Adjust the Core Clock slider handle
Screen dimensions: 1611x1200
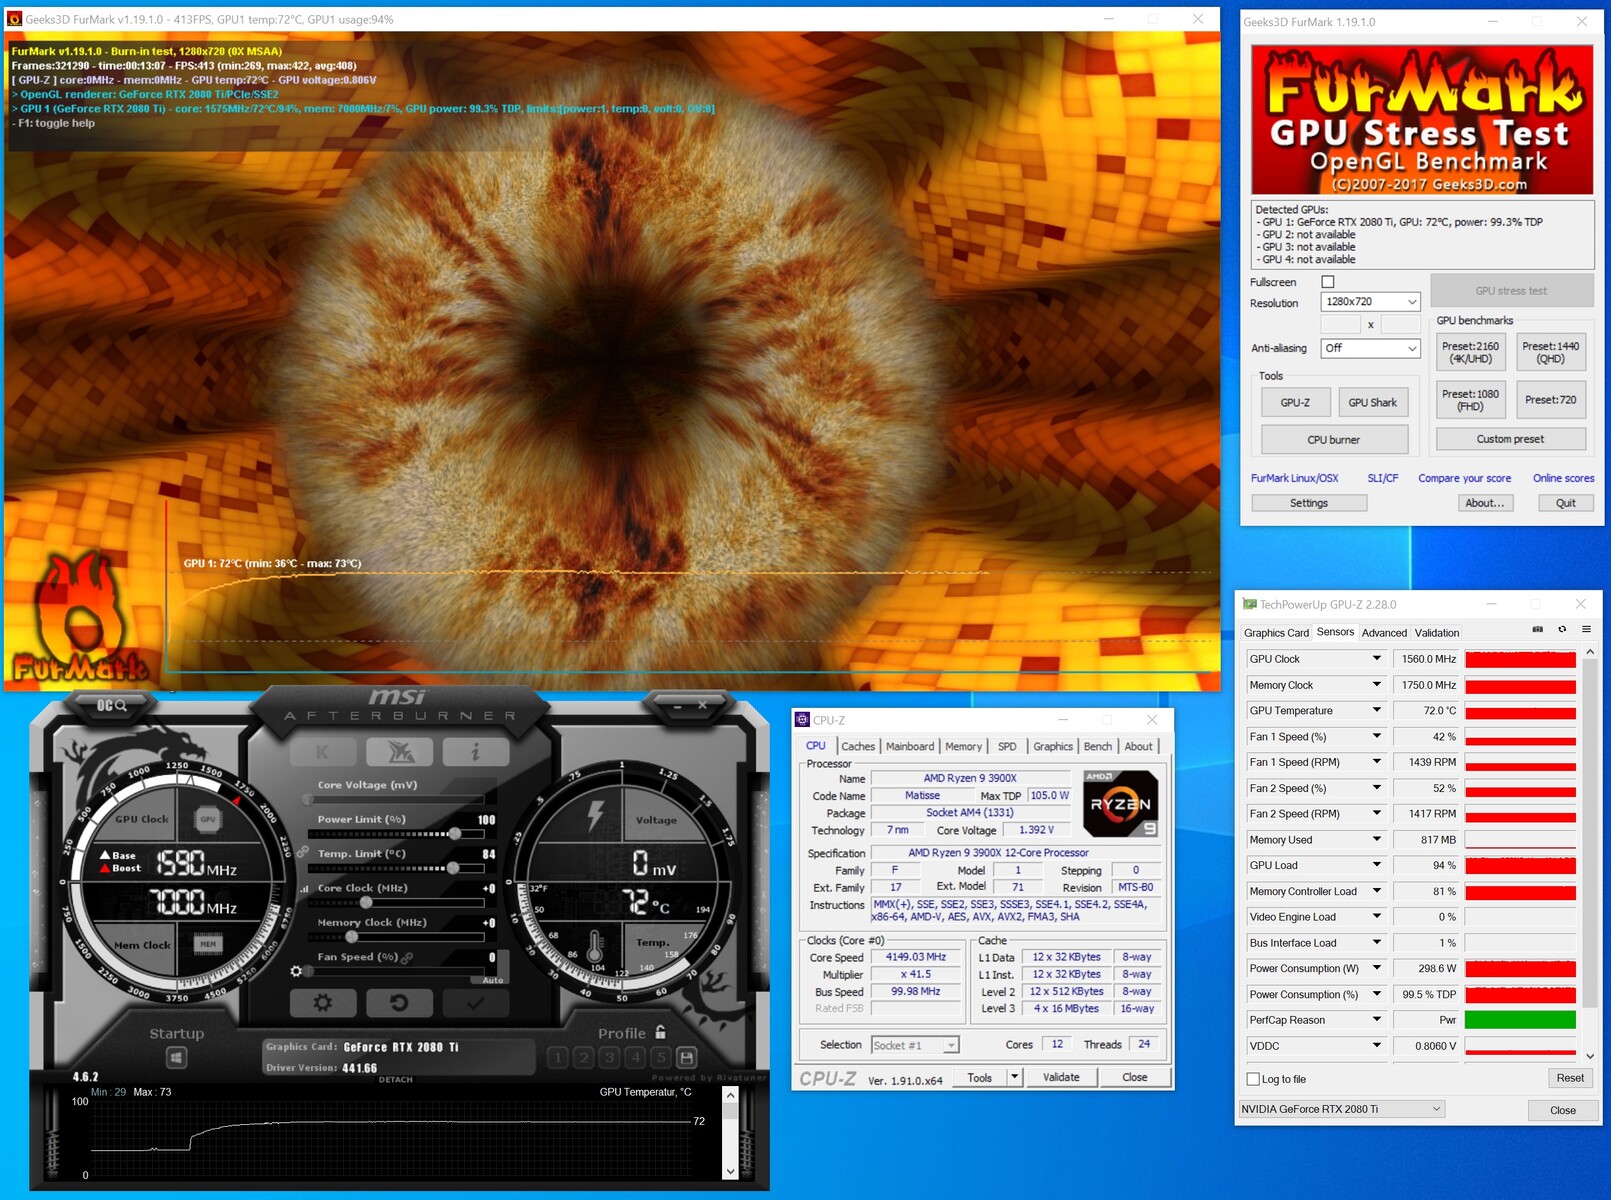pos(366,902)
